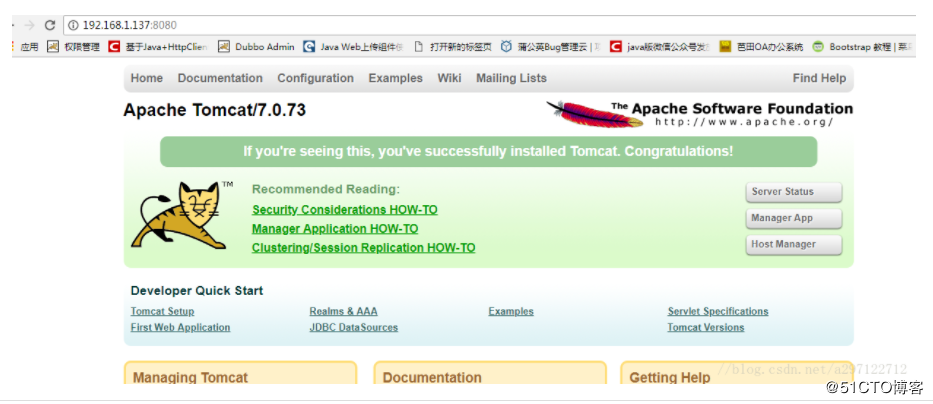Click Find Help in the nav bar
933x404 pixels.
(819, 78)
